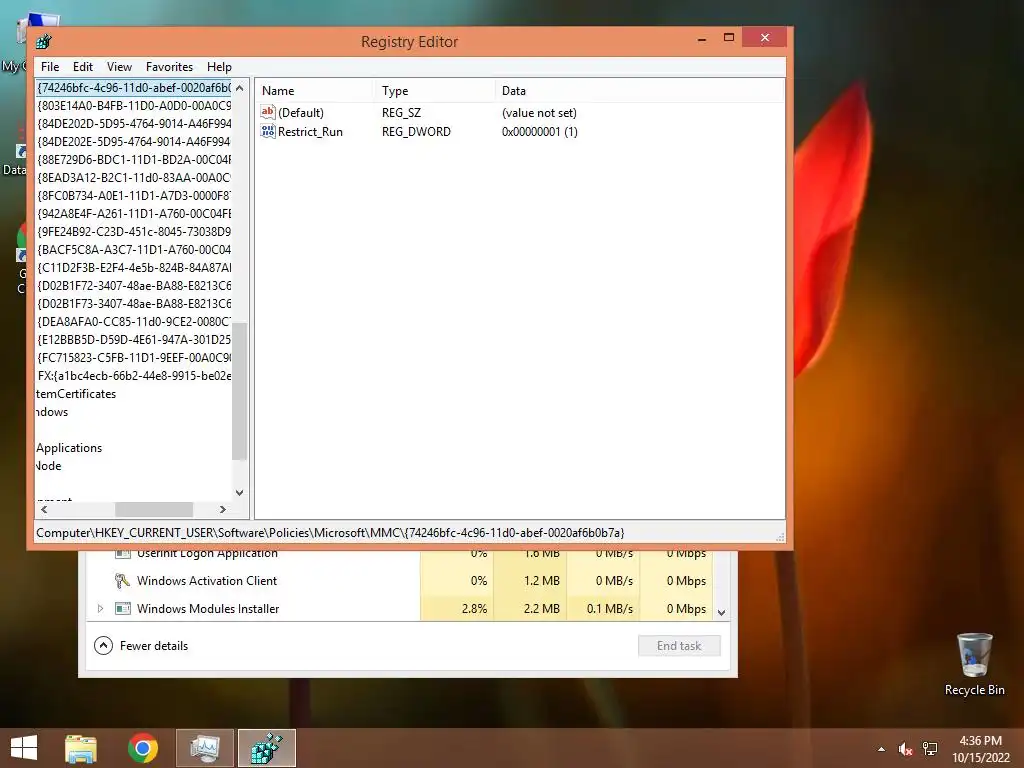
Task: Select the {84DE202D-5D95-4764 tree key
Action: pyautogui.click(x=134, y=123)
